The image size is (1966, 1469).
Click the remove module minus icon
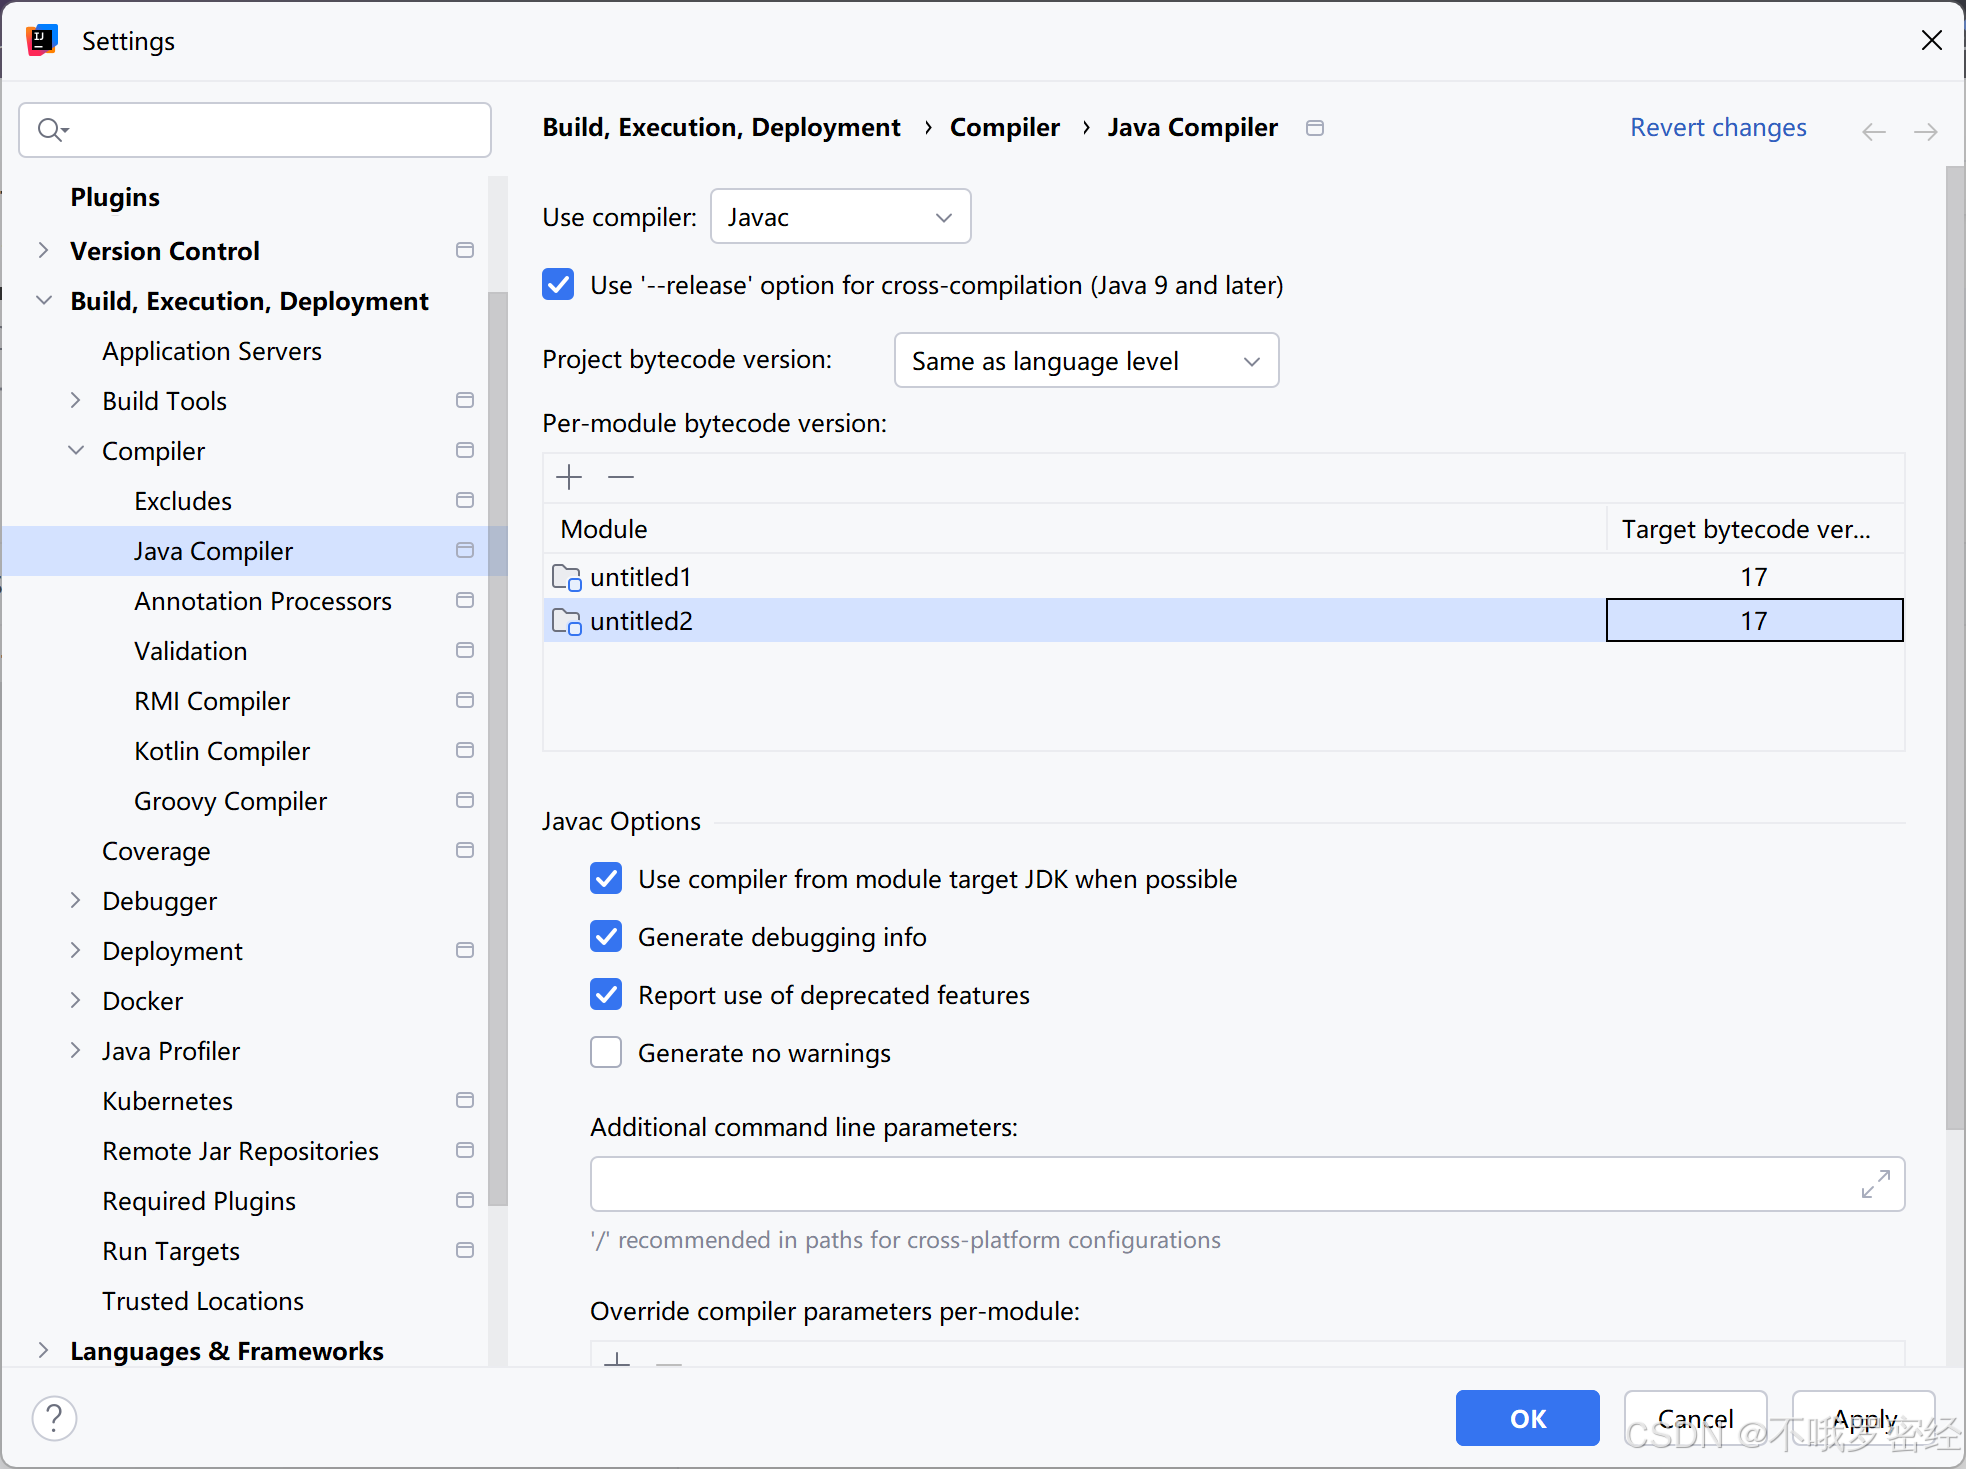tap(621, 477)
